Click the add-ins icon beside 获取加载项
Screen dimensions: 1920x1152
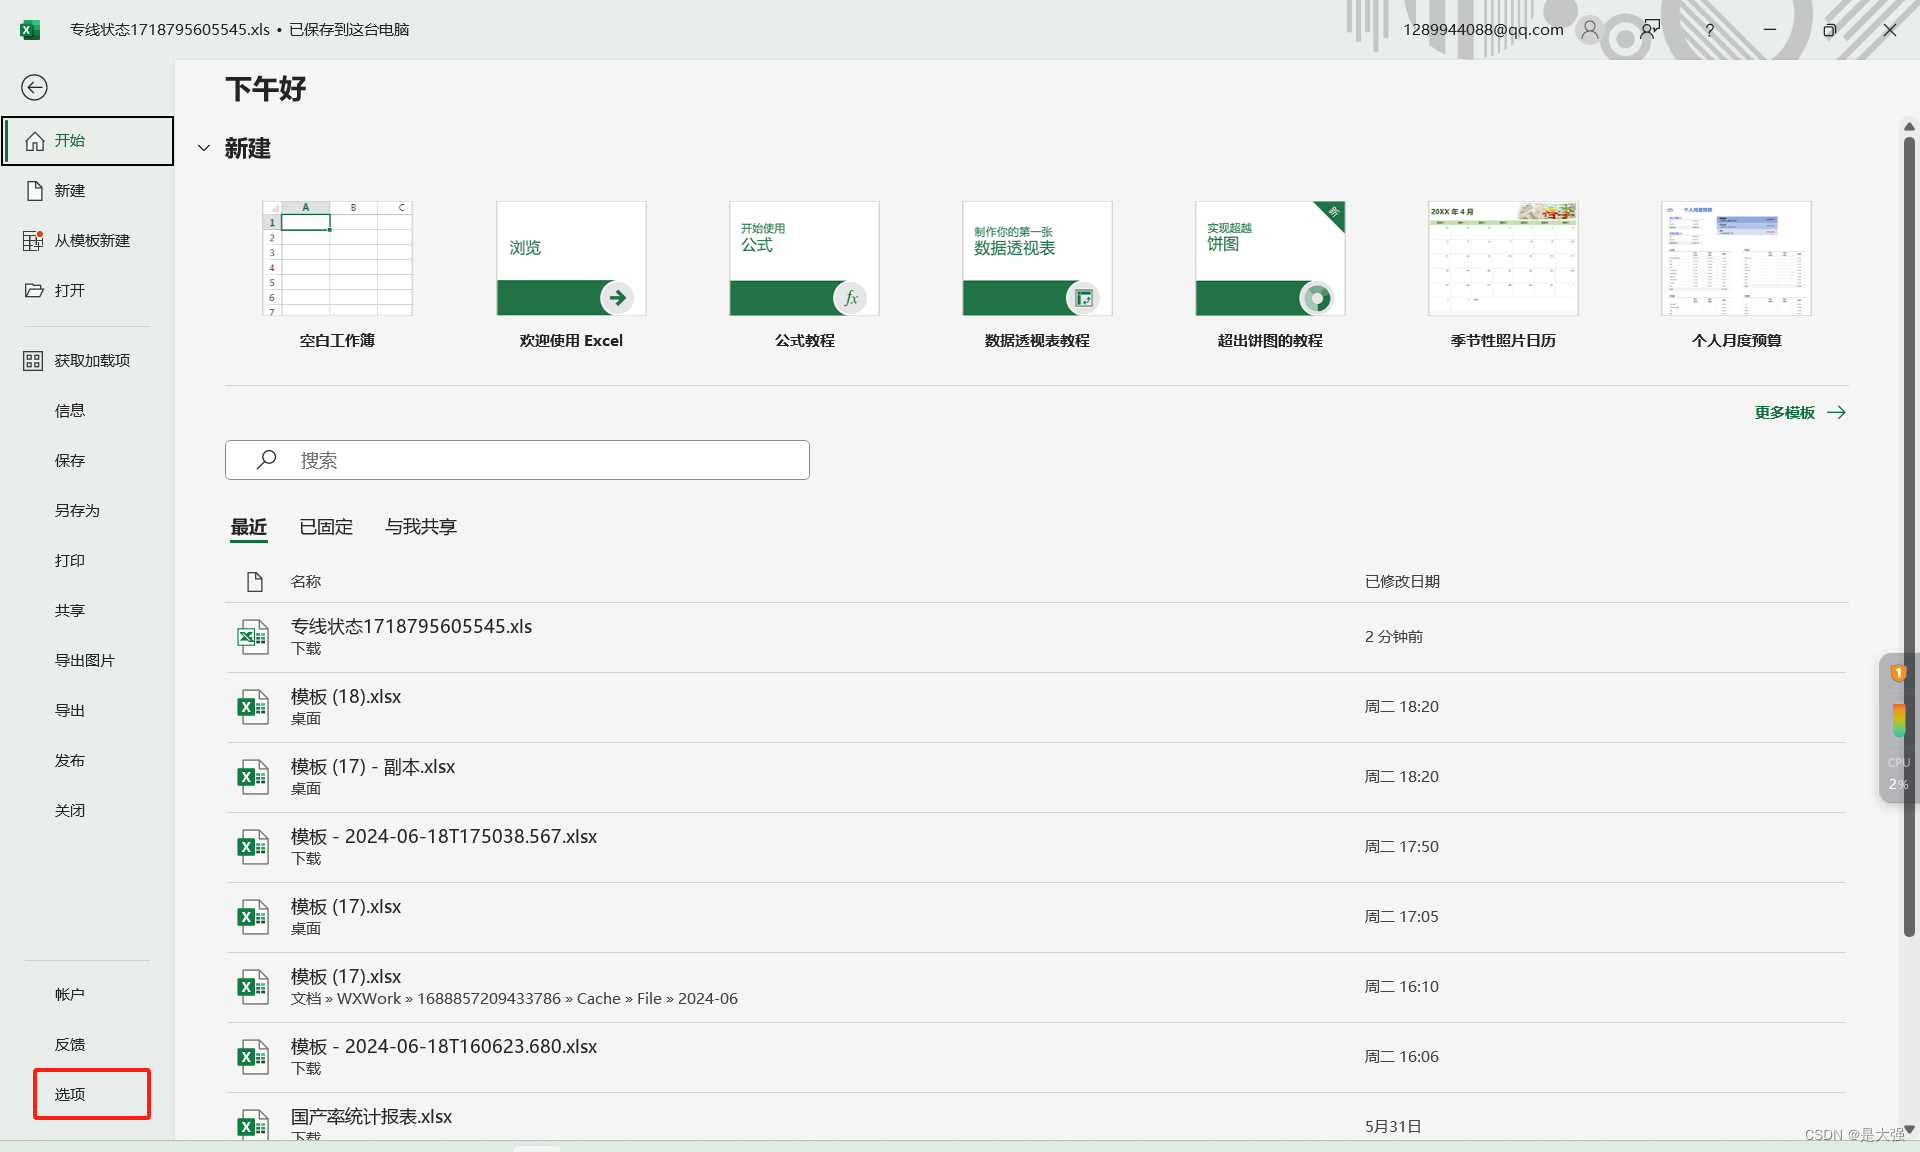[33, 361]
